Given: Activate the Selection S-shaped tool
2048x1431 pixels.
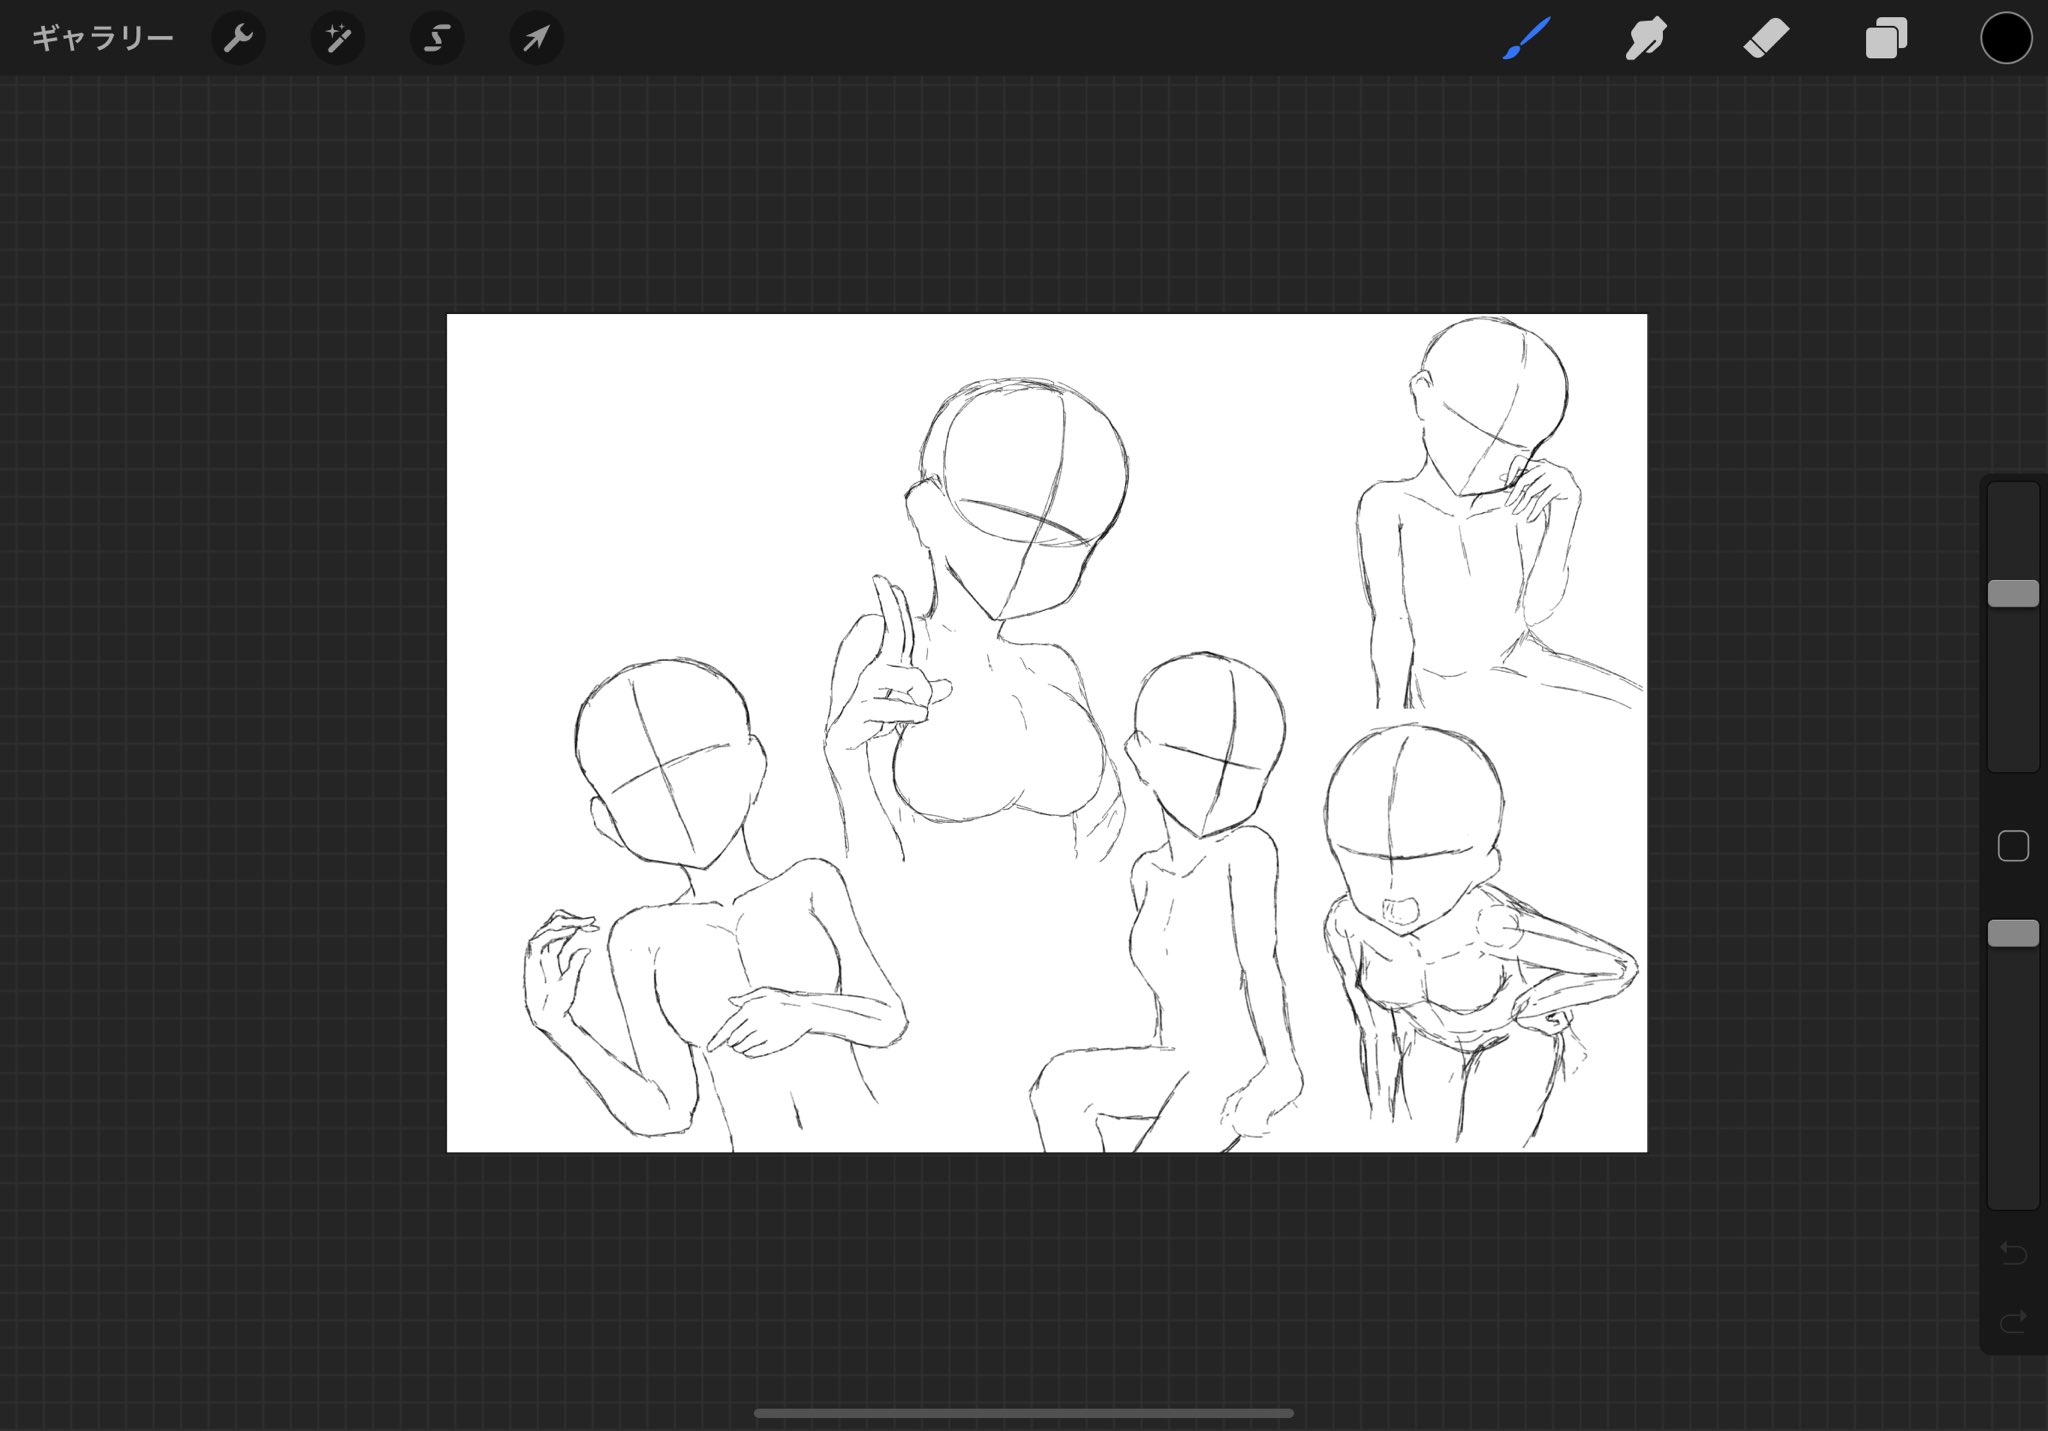Looking at the screenshot, I should 437,39.
